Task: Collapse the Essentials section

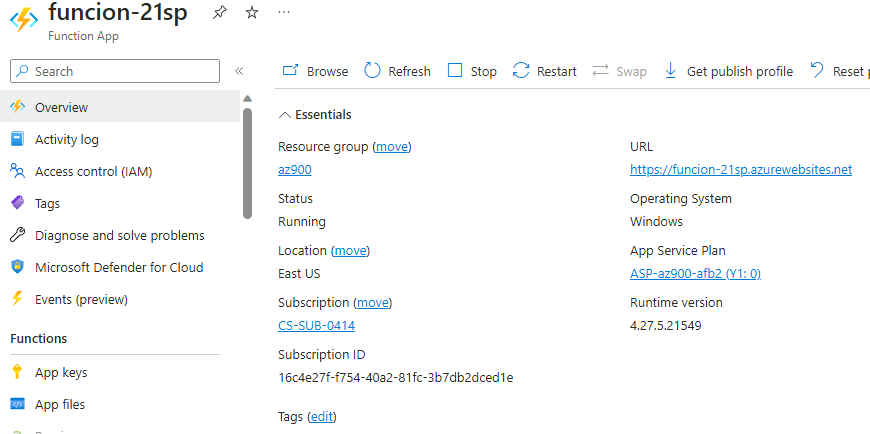Action: 285,115
